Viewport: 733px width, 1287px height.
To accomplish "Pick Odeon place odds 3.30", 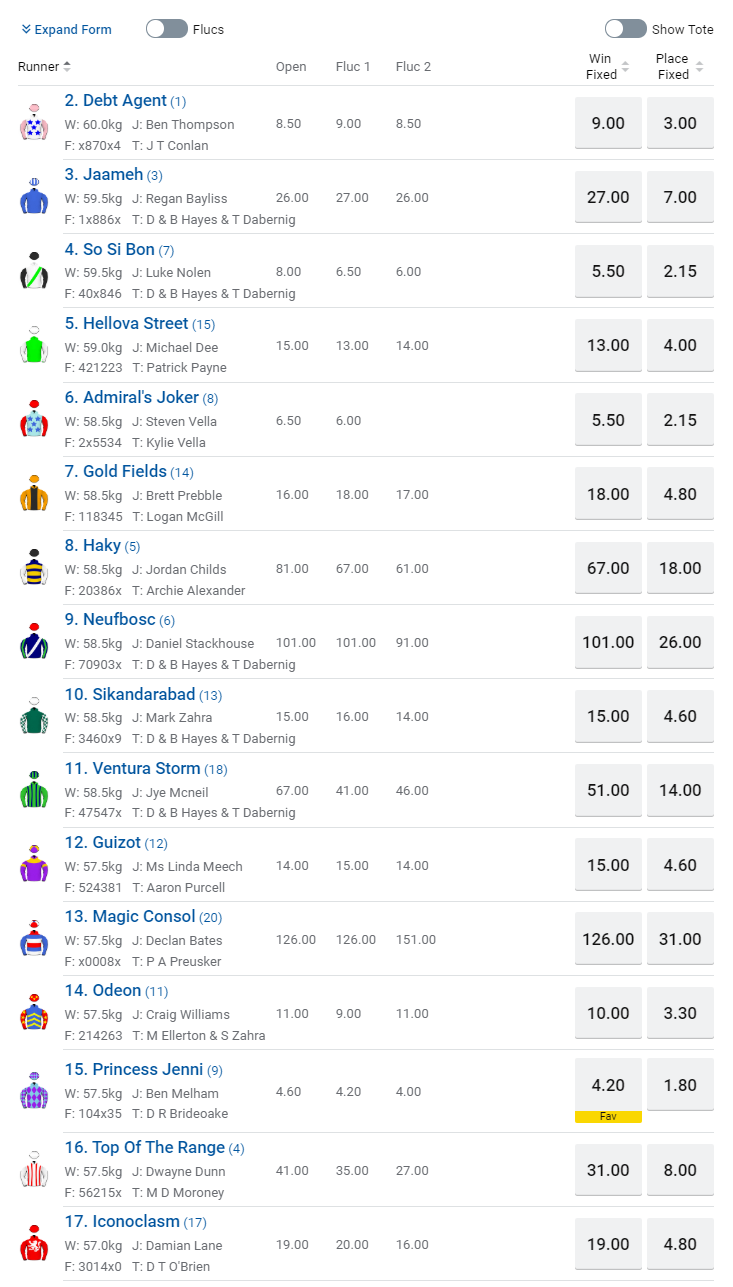I will [x=680, y=1013].
